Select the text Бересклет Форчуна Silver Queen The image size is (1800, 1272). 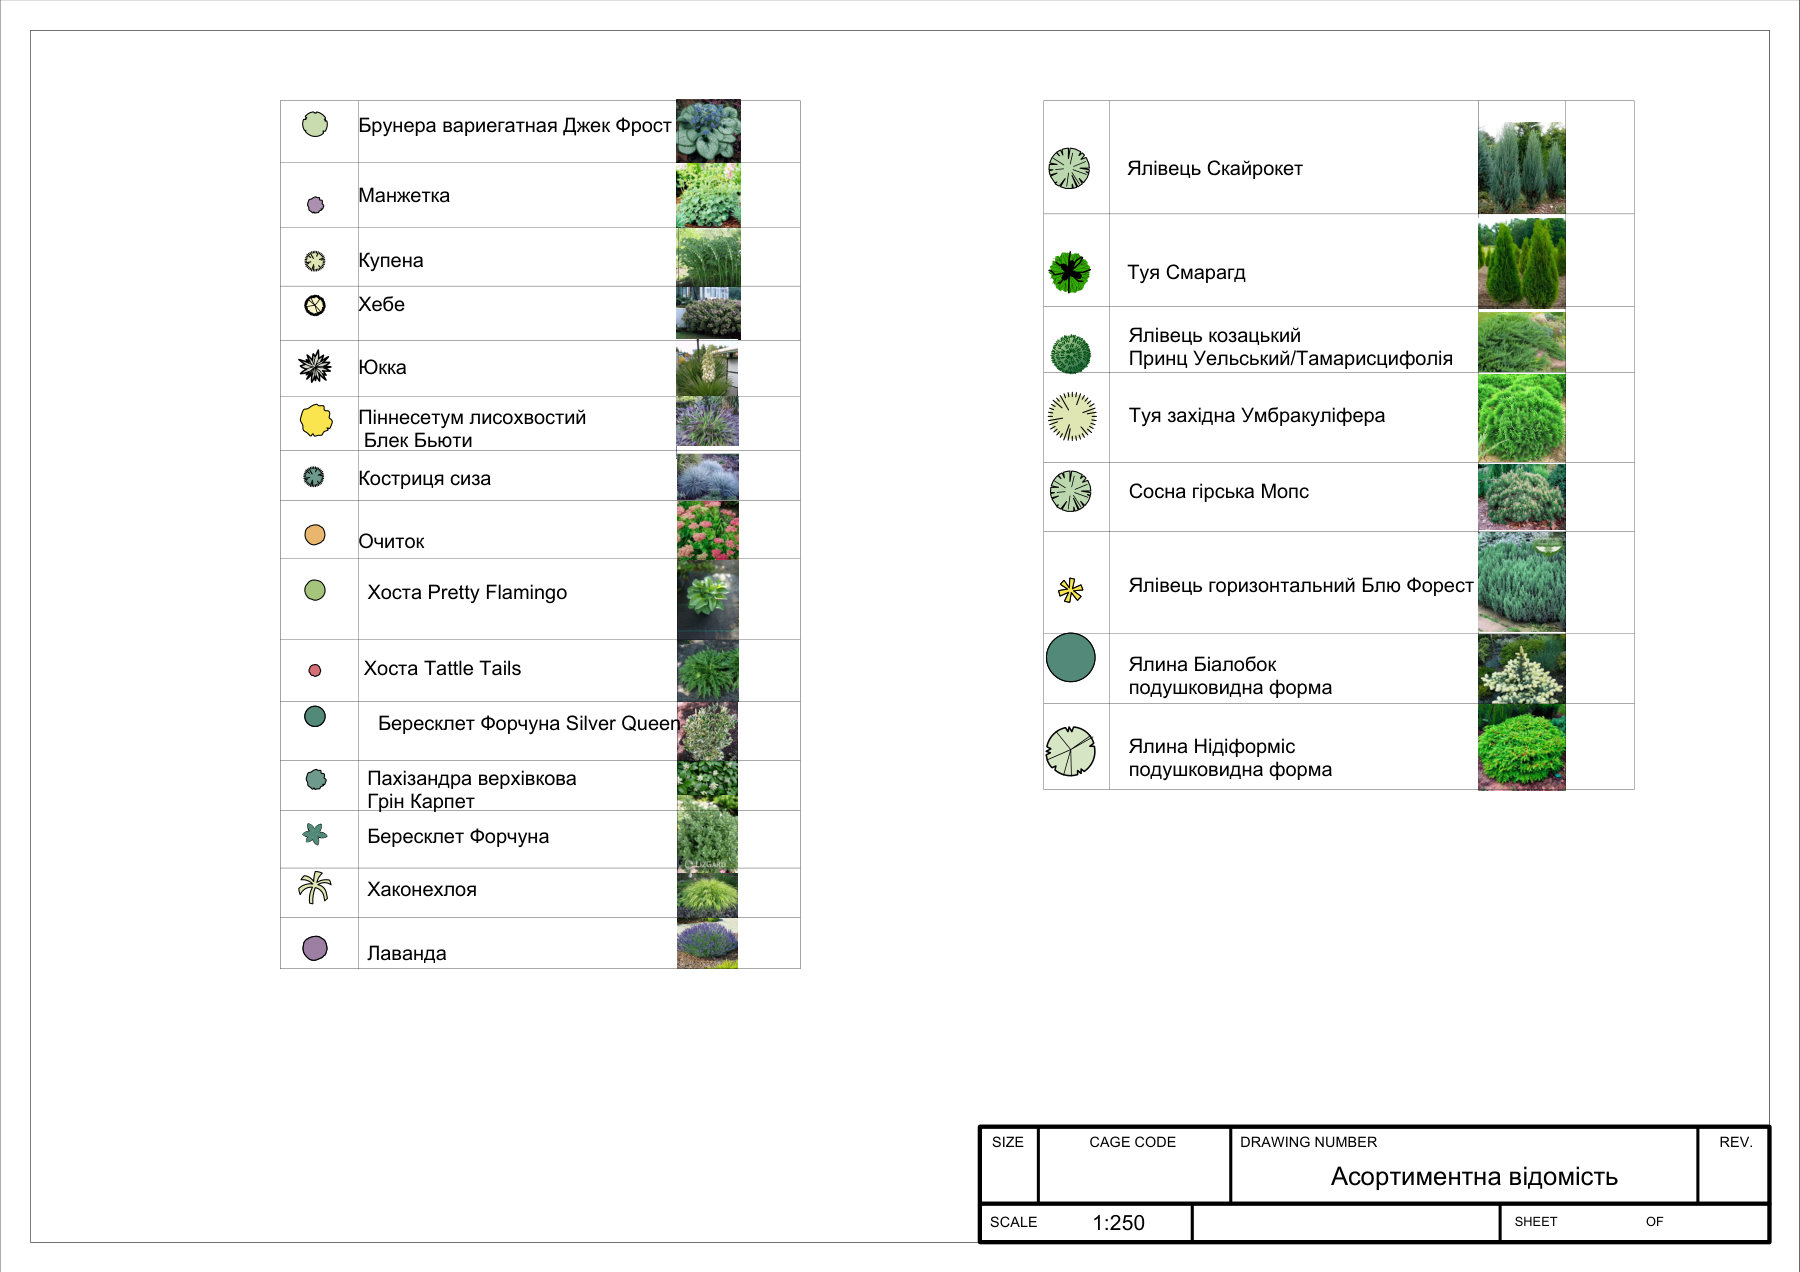tap(529, 723)
